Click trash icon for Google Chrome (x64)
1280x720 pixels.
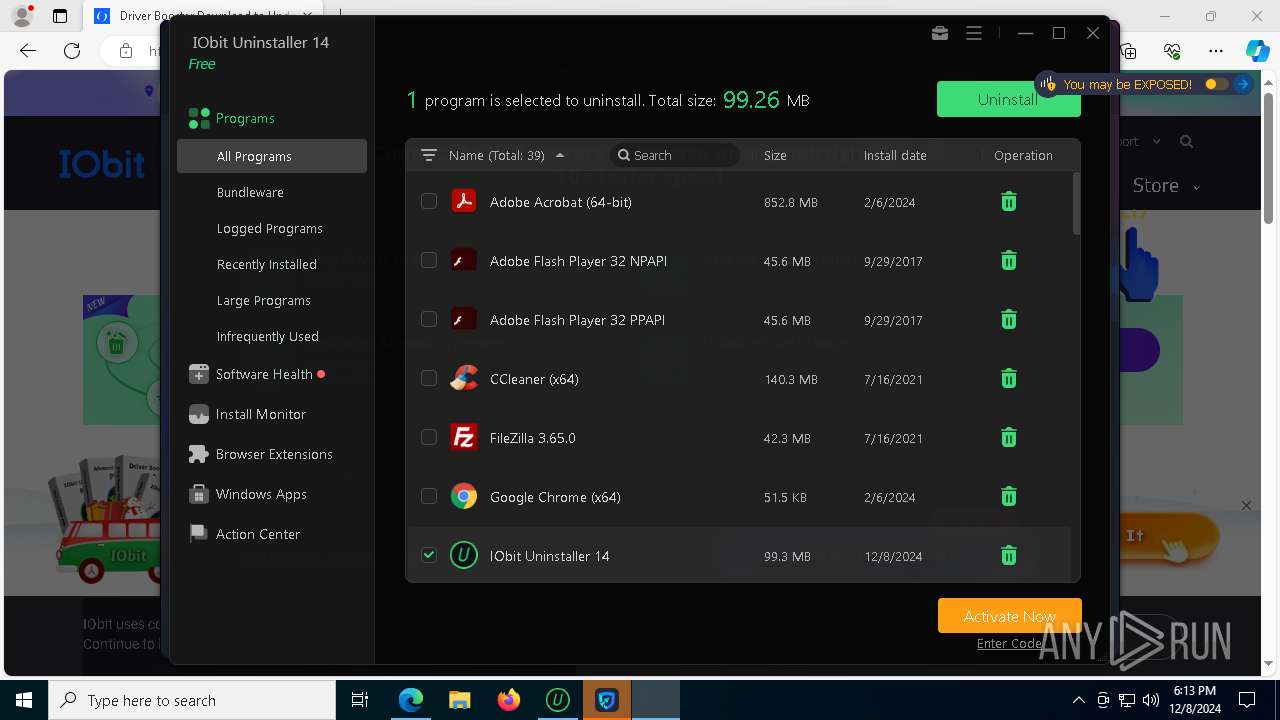(x=1009, y=497)
